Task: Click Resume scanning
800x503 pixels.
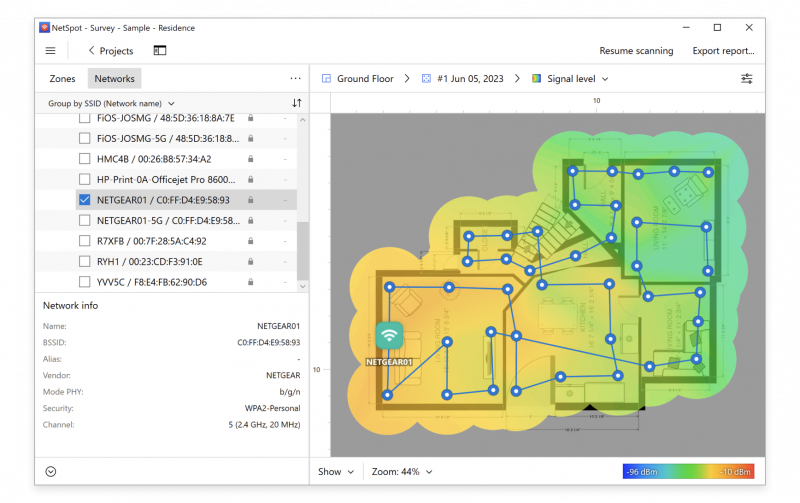Action: tap(636, 51)
